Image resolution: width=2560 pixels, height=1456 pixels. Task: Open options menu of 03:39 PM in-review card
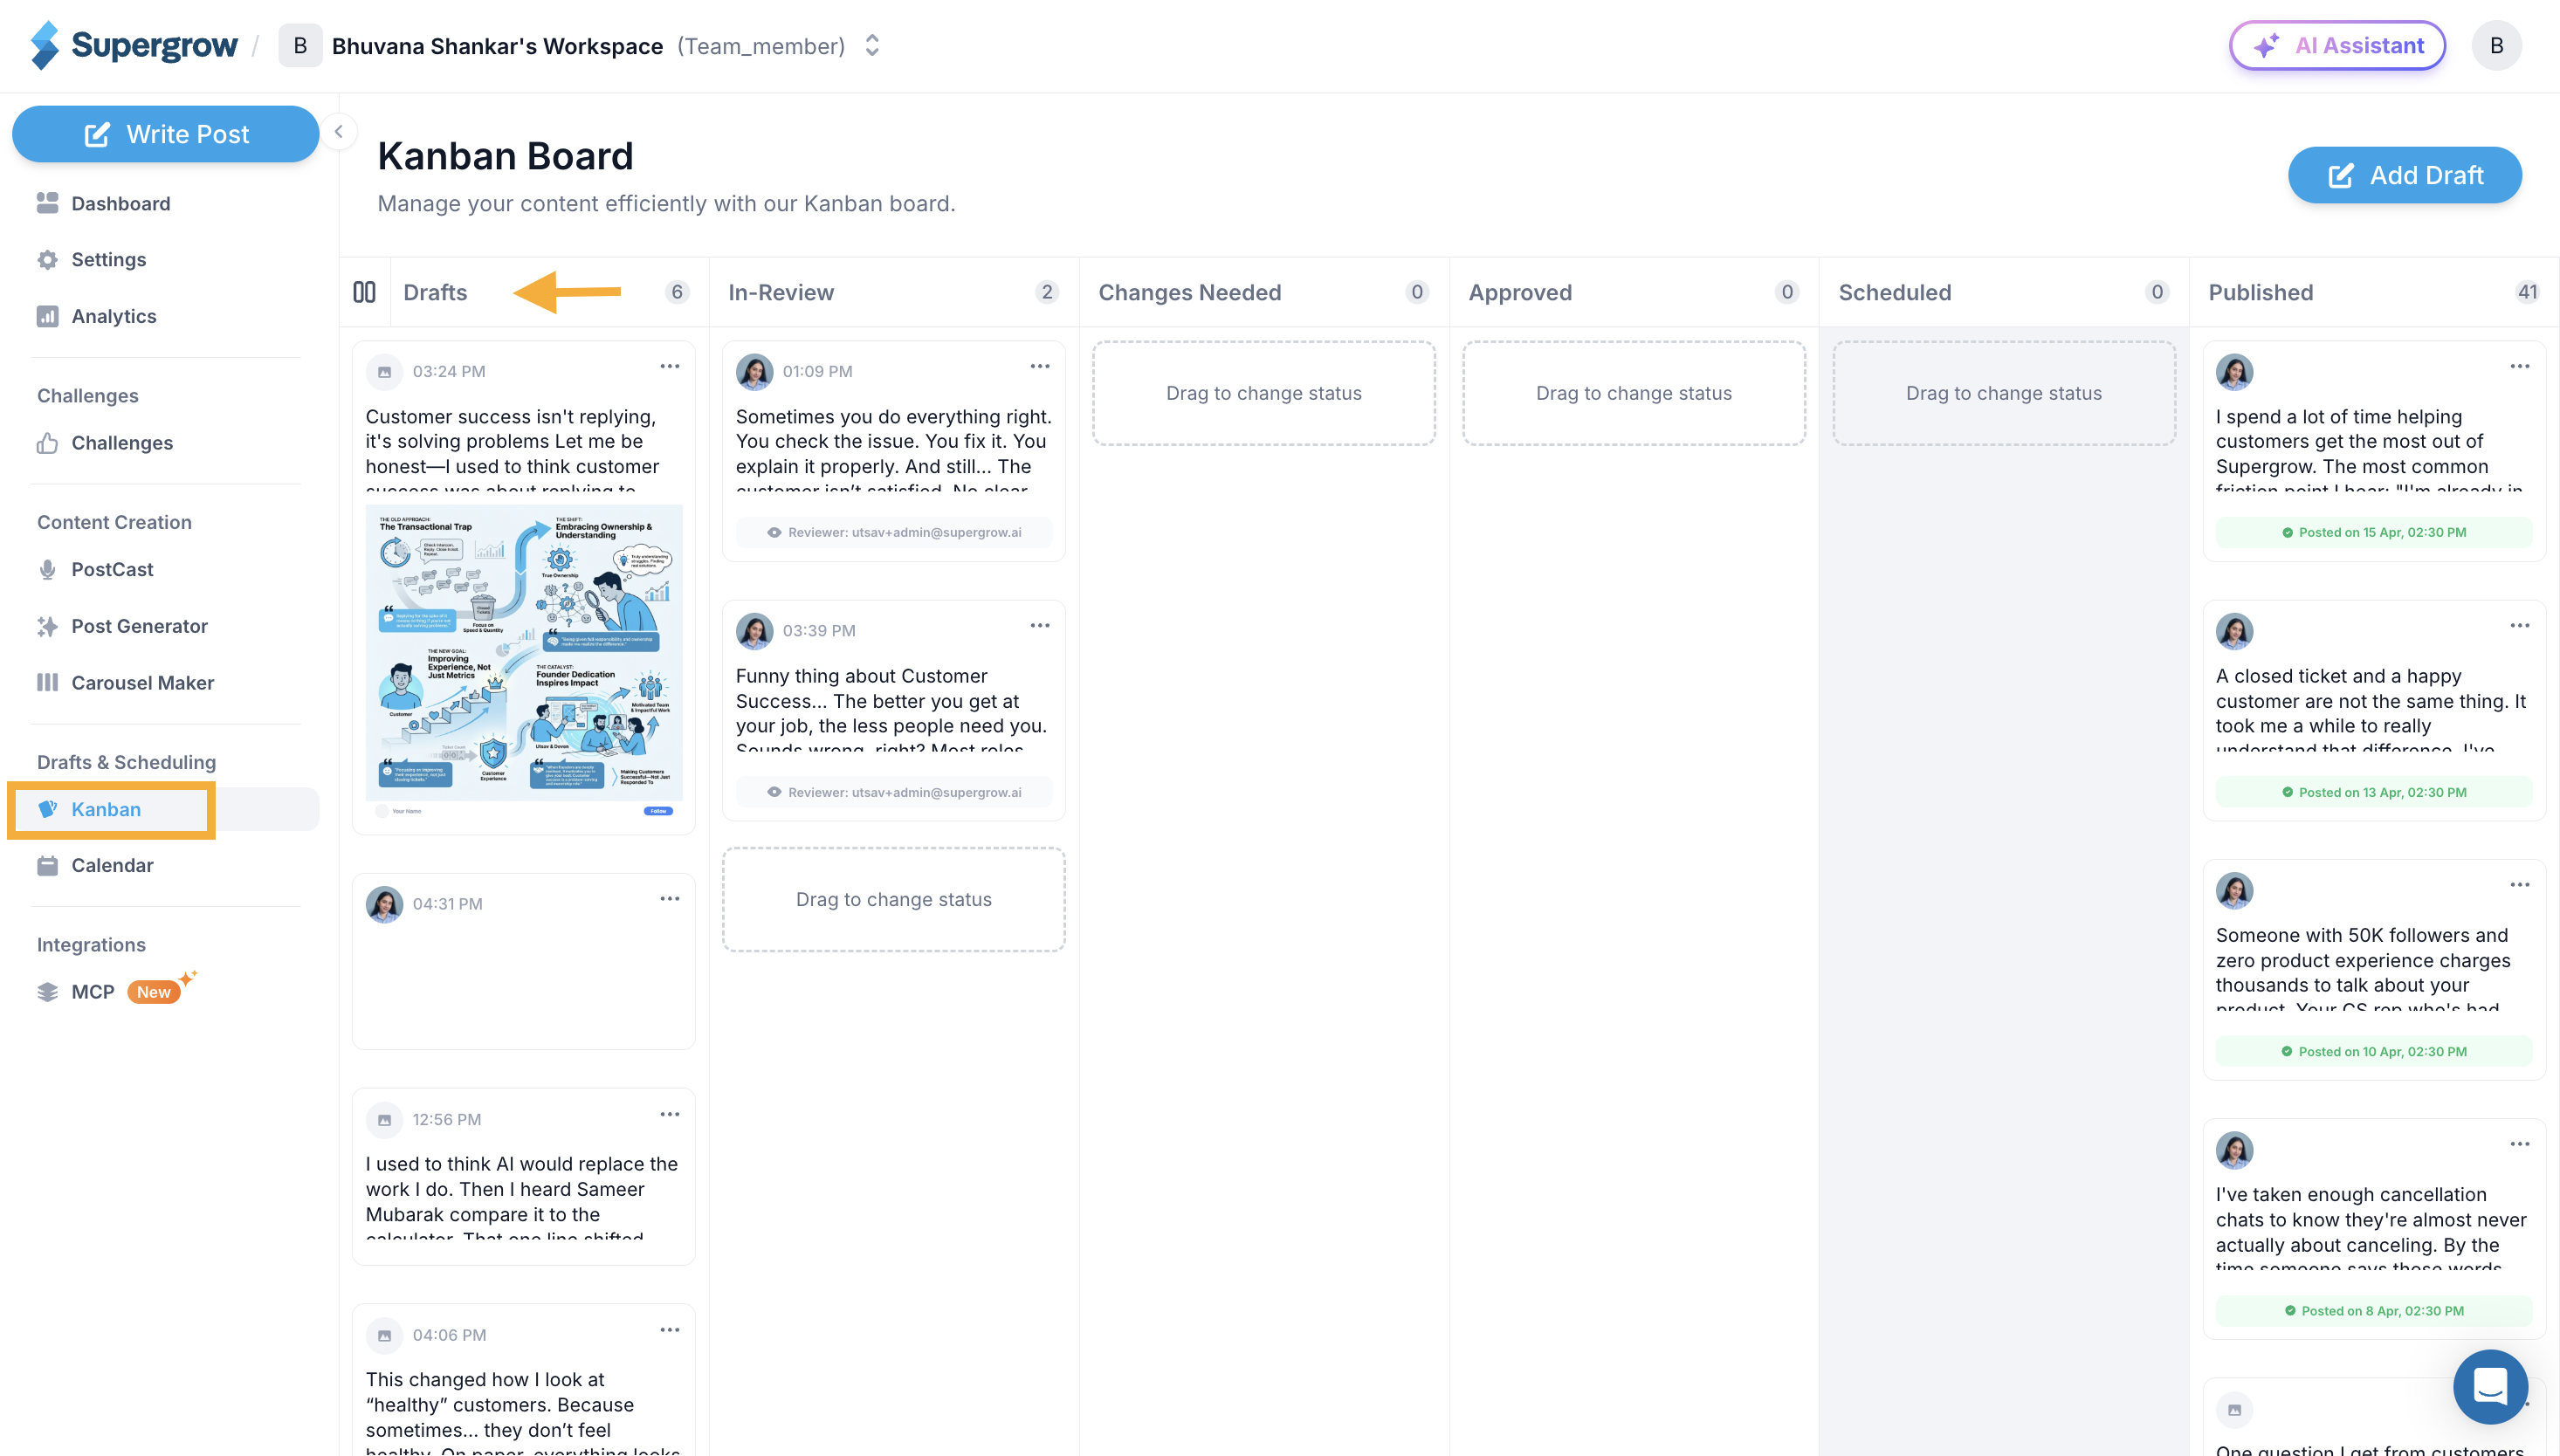[1040, 626]
